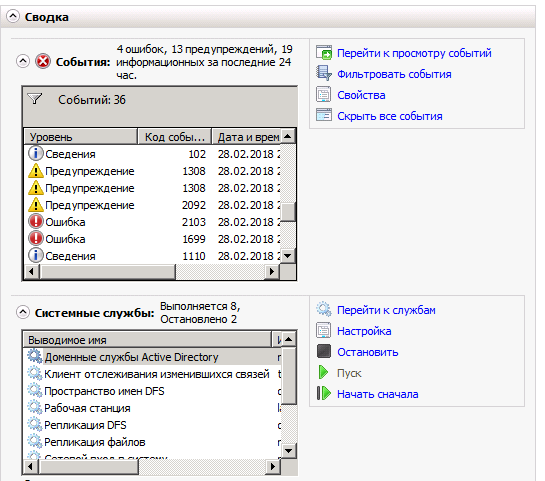Click the services list scroll down arrow

(x=289, y=451)
